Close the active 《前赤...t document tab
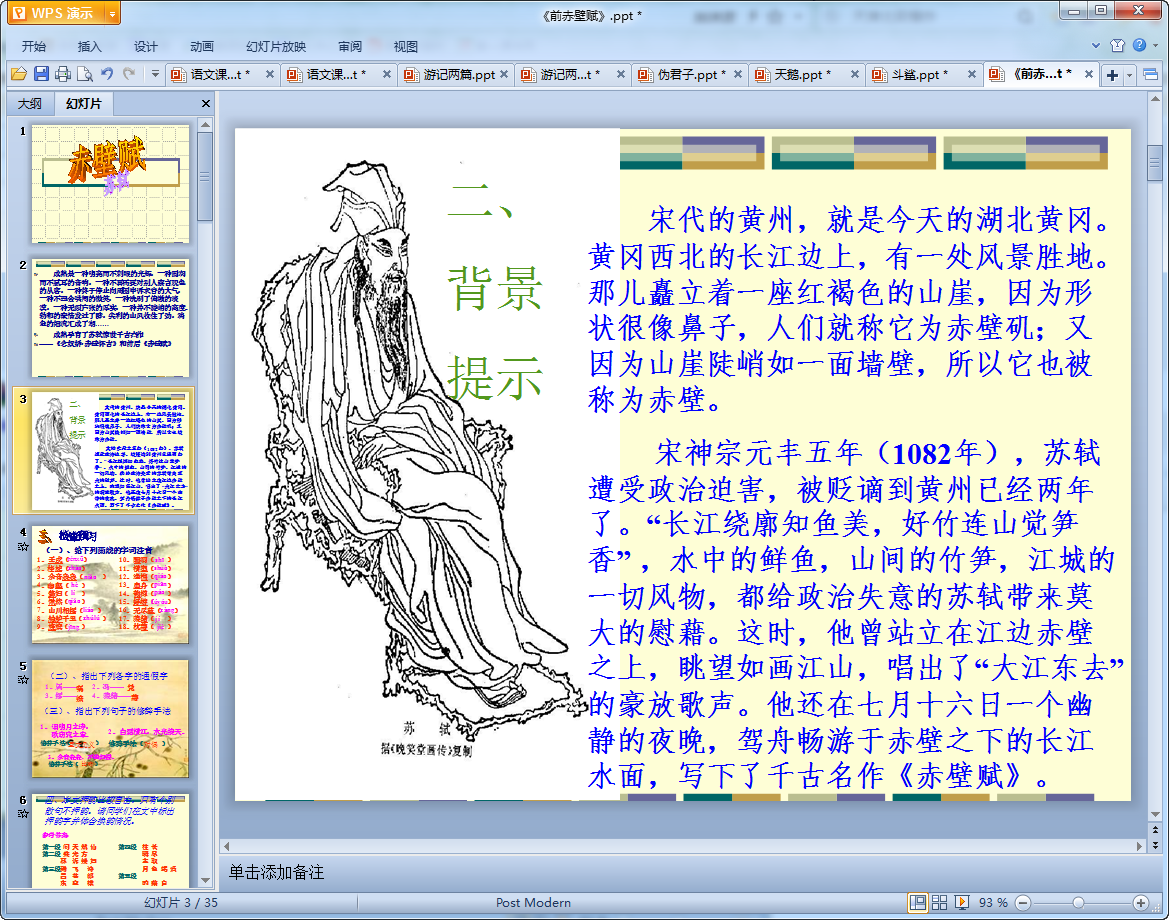 click(1088, 75)
